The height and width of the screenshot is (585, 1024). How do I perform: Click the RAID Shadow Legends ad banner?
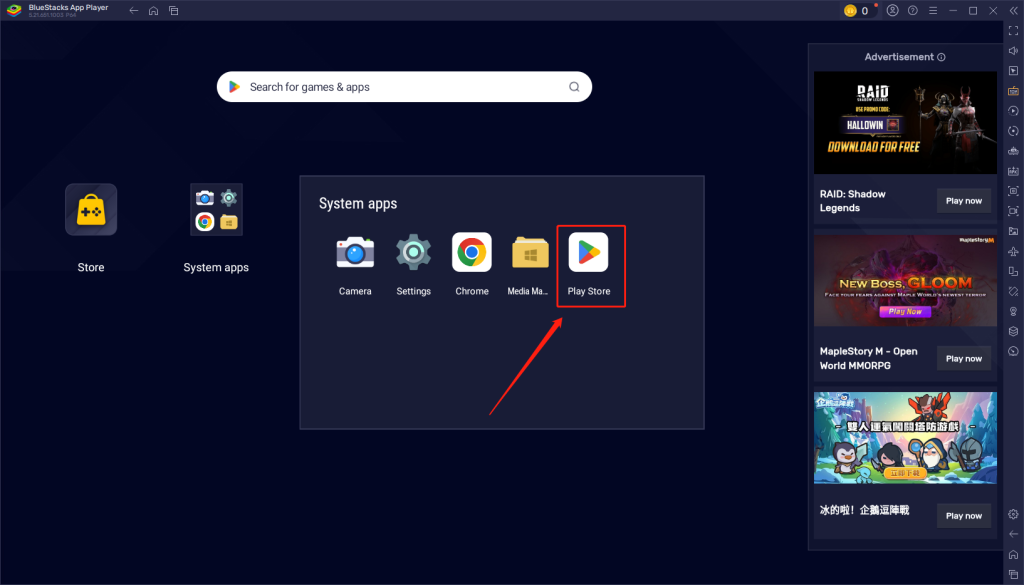click(x=905, y=123)
